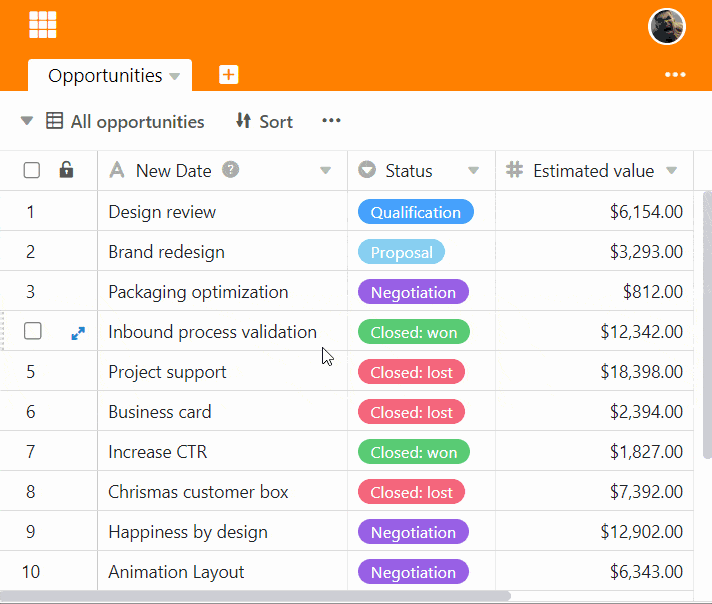Expand the Estimated value column menu

(x=672, y=171)
